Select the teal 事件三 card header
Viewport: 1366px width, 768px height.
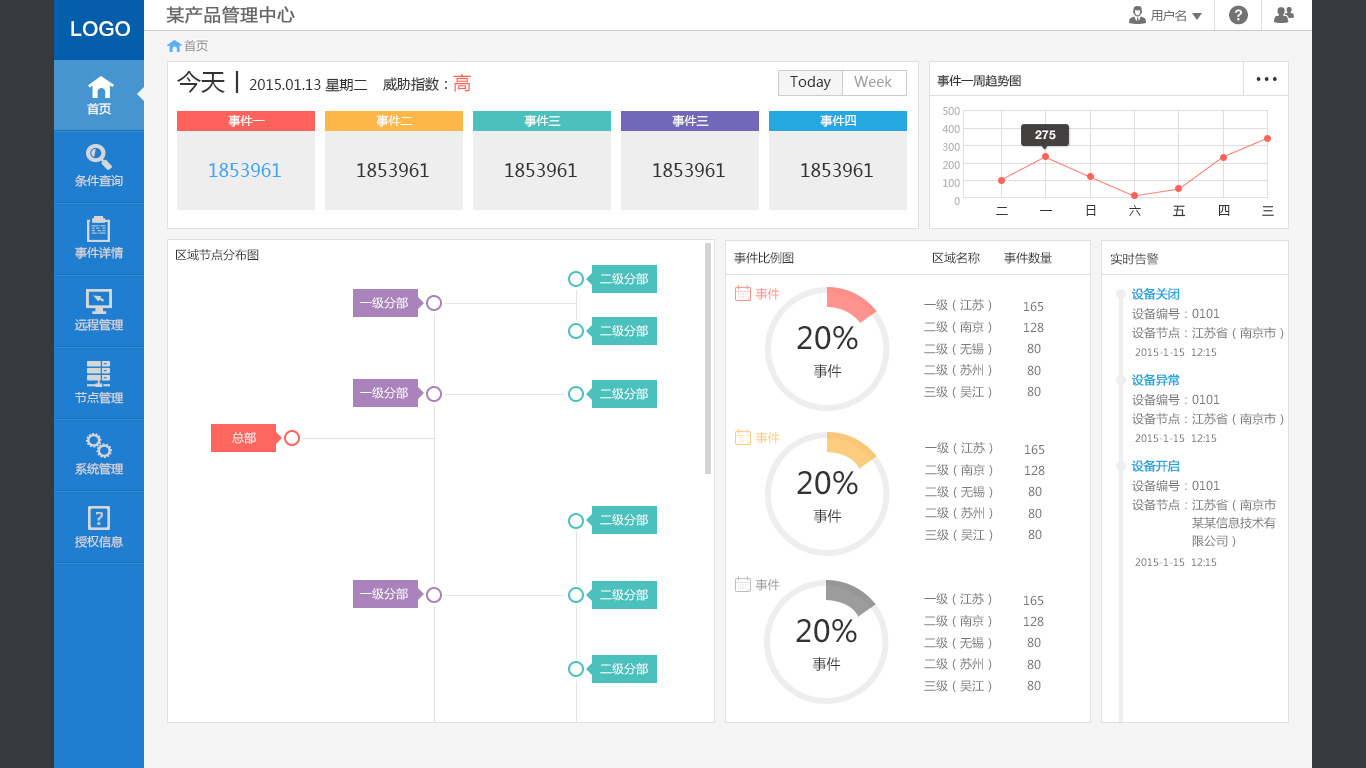point(542,121)
